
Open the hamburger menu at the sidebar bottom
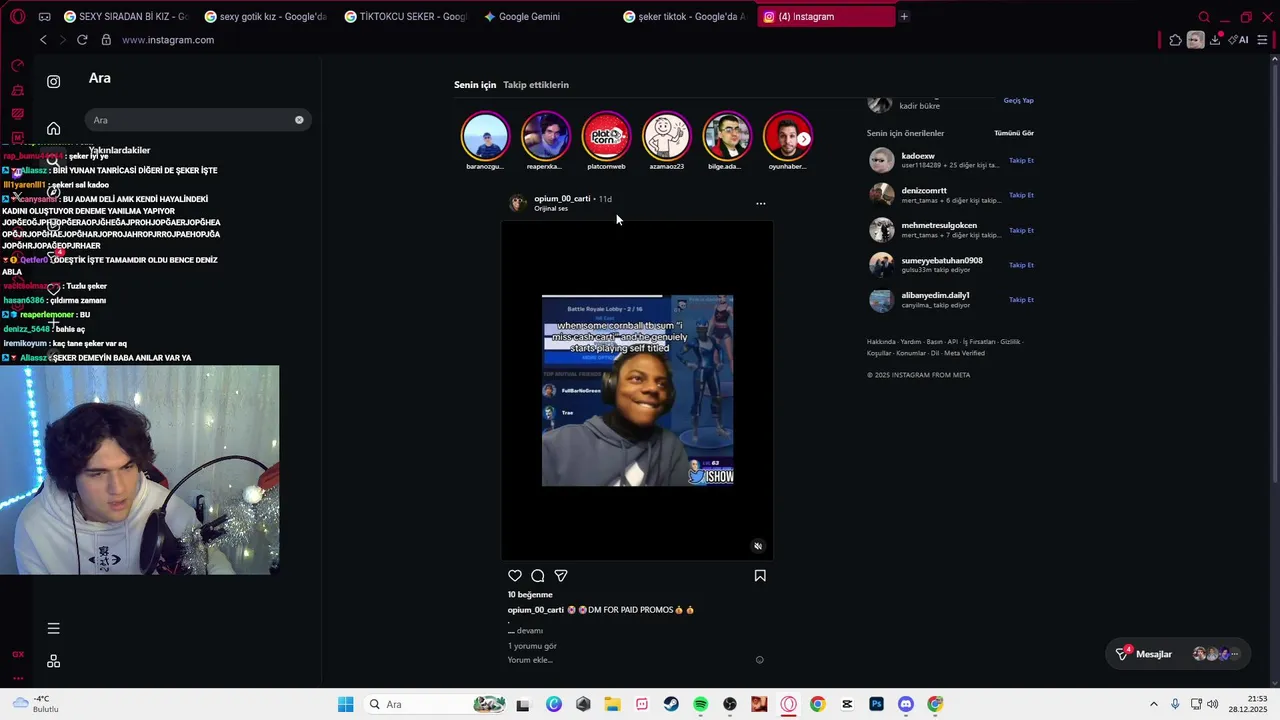point(54,629)
